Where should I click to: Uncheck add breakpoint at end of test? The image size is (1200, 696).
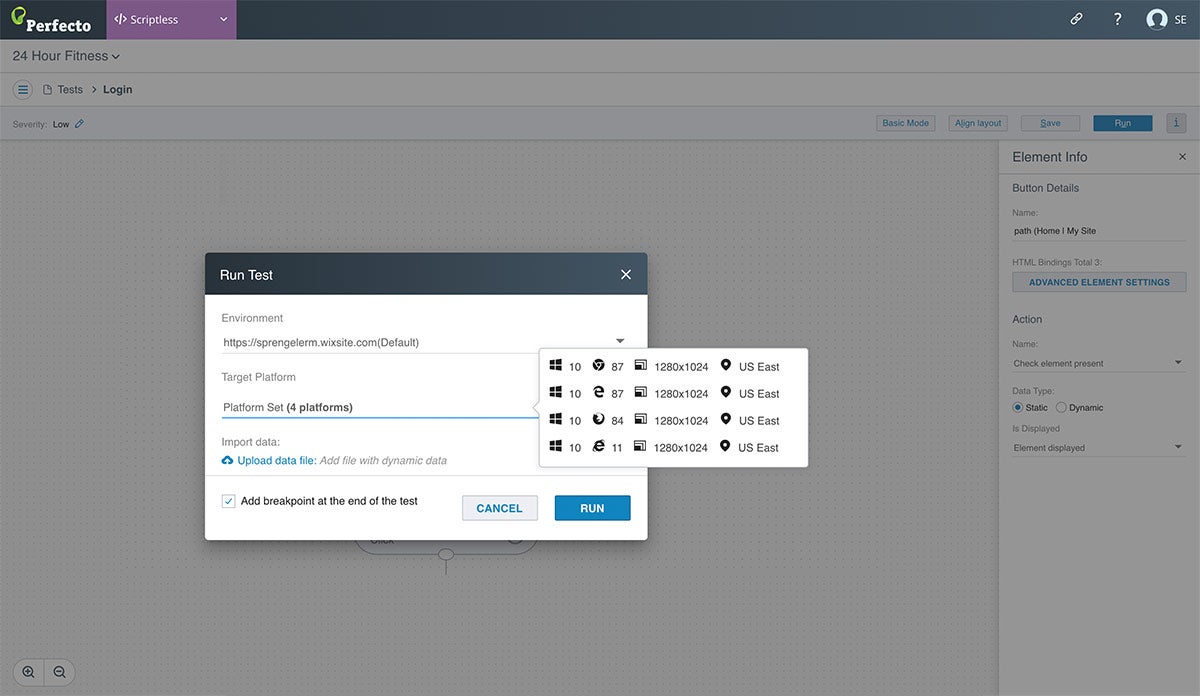(228, 500)
